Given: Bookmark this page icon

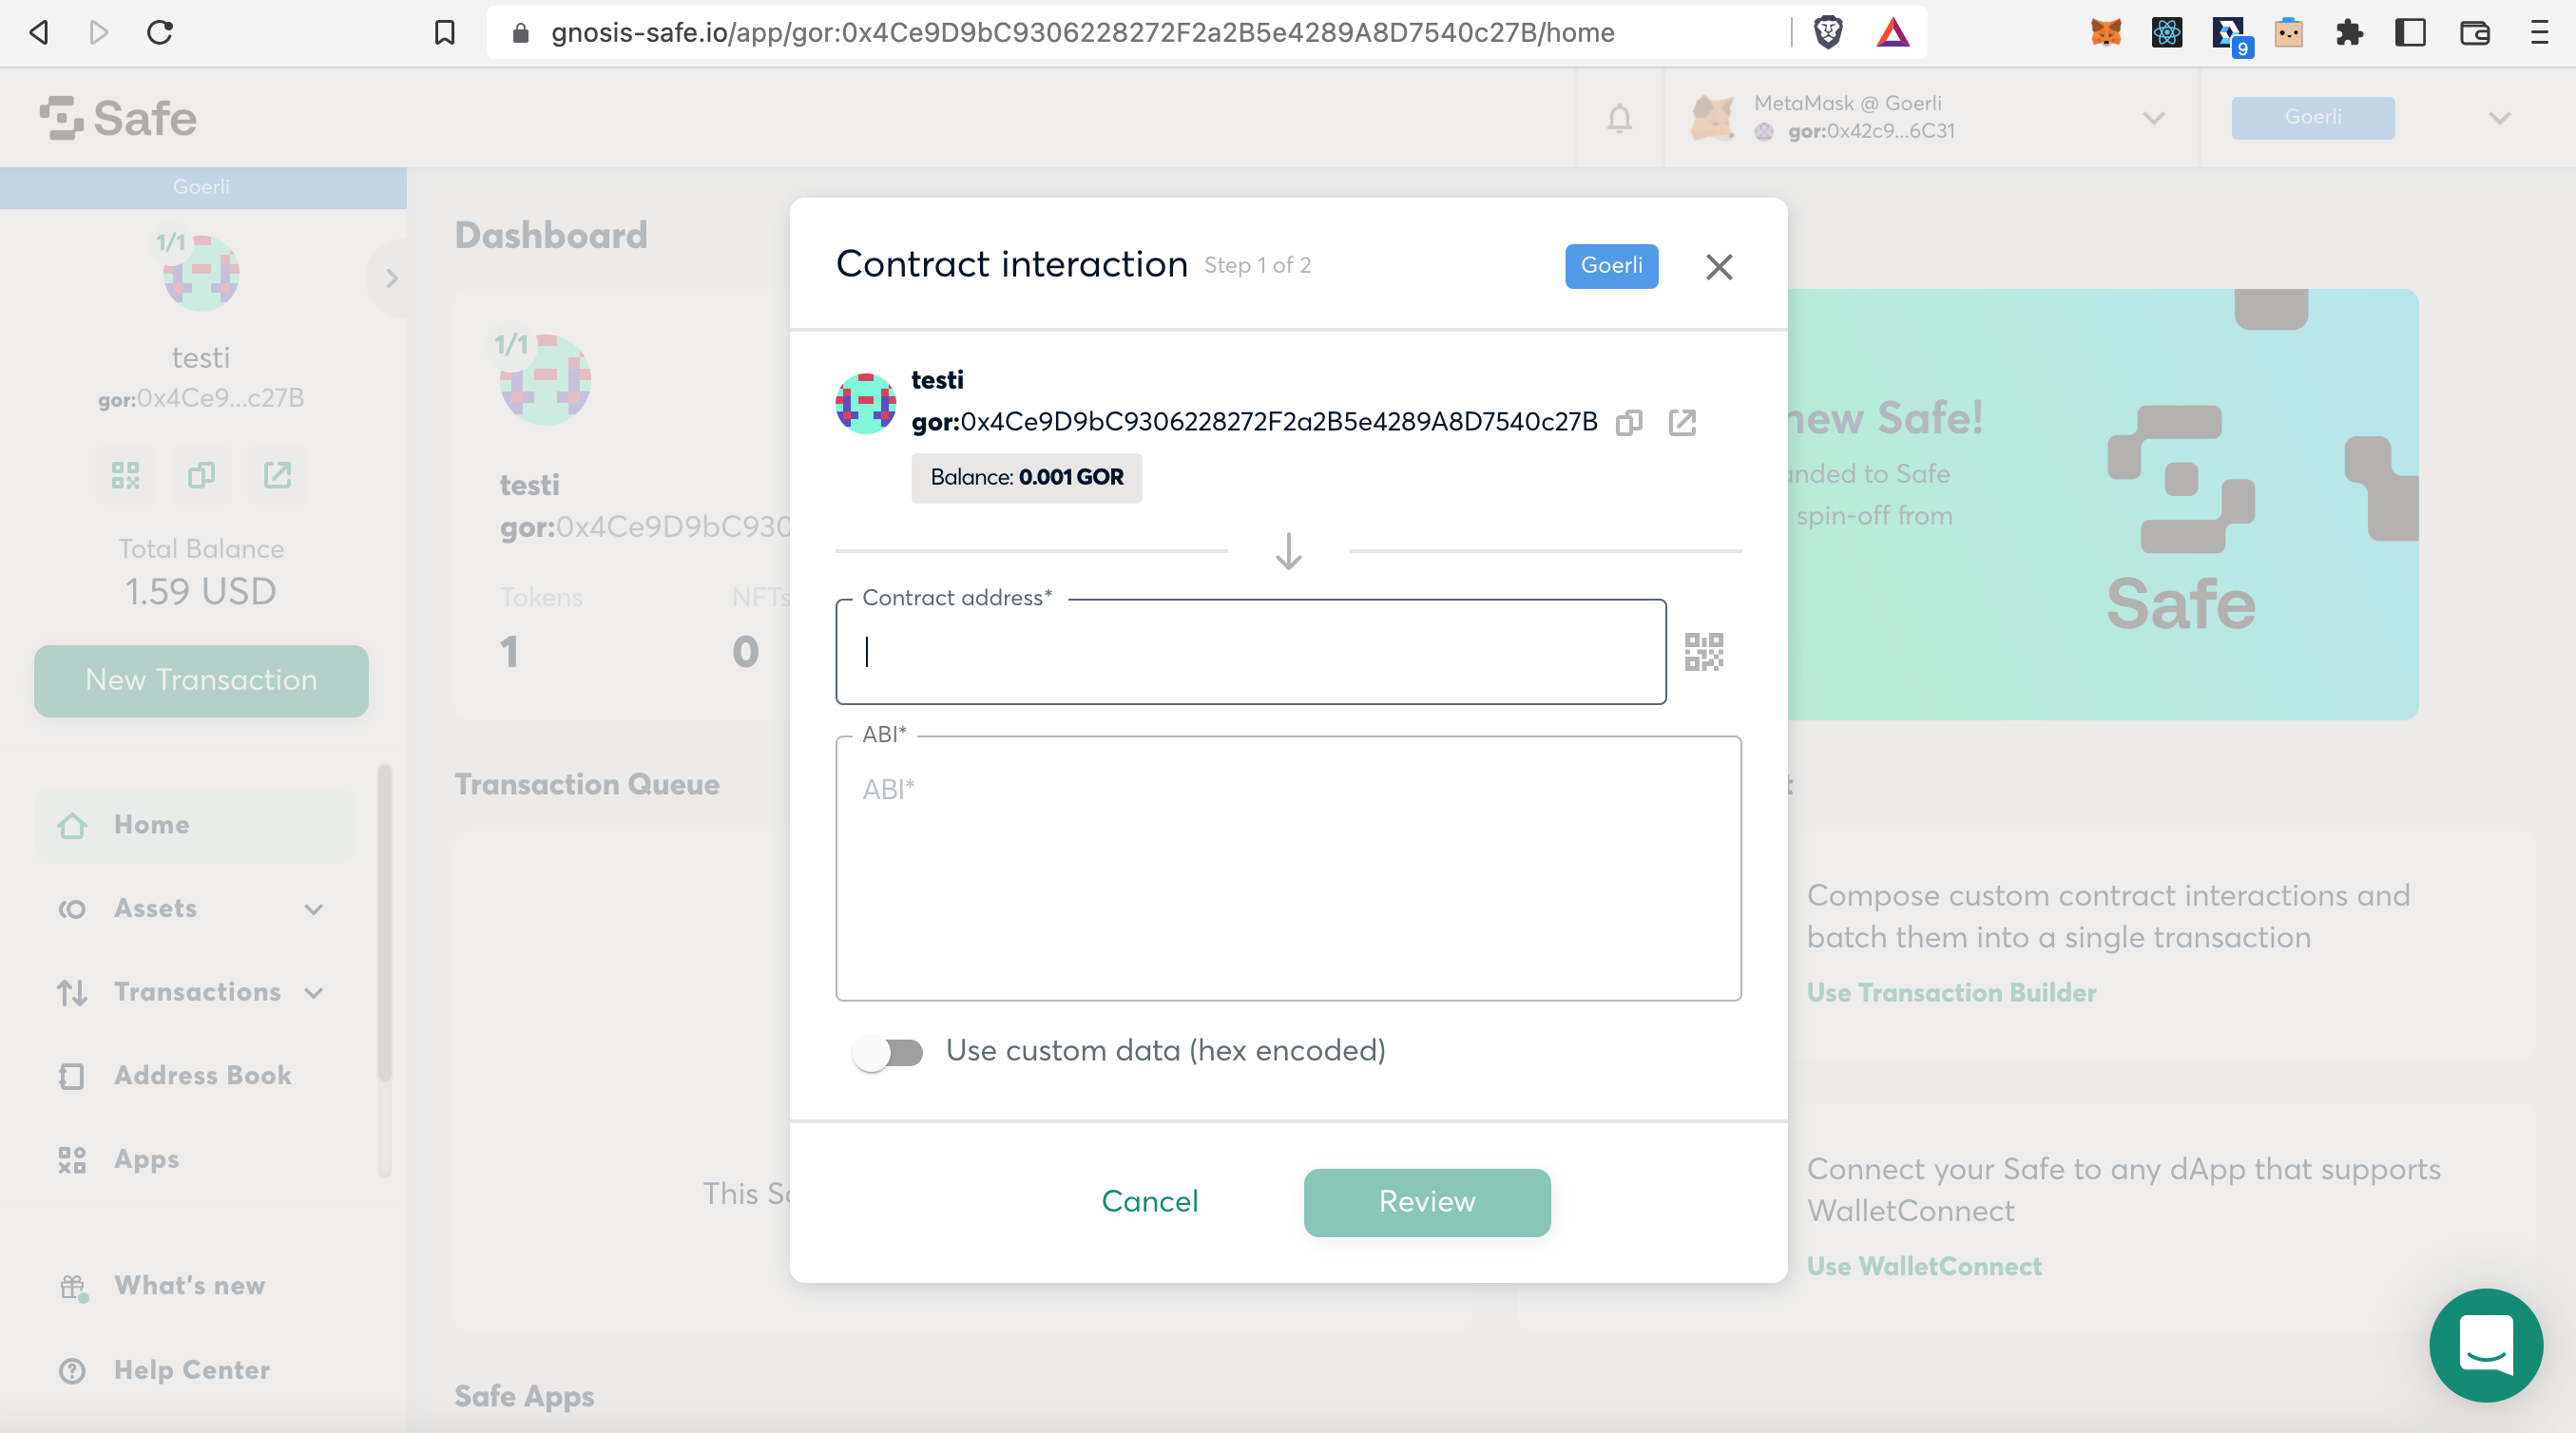Looking at the screenshot, I should pyautogui.click(x=445, y=33).
